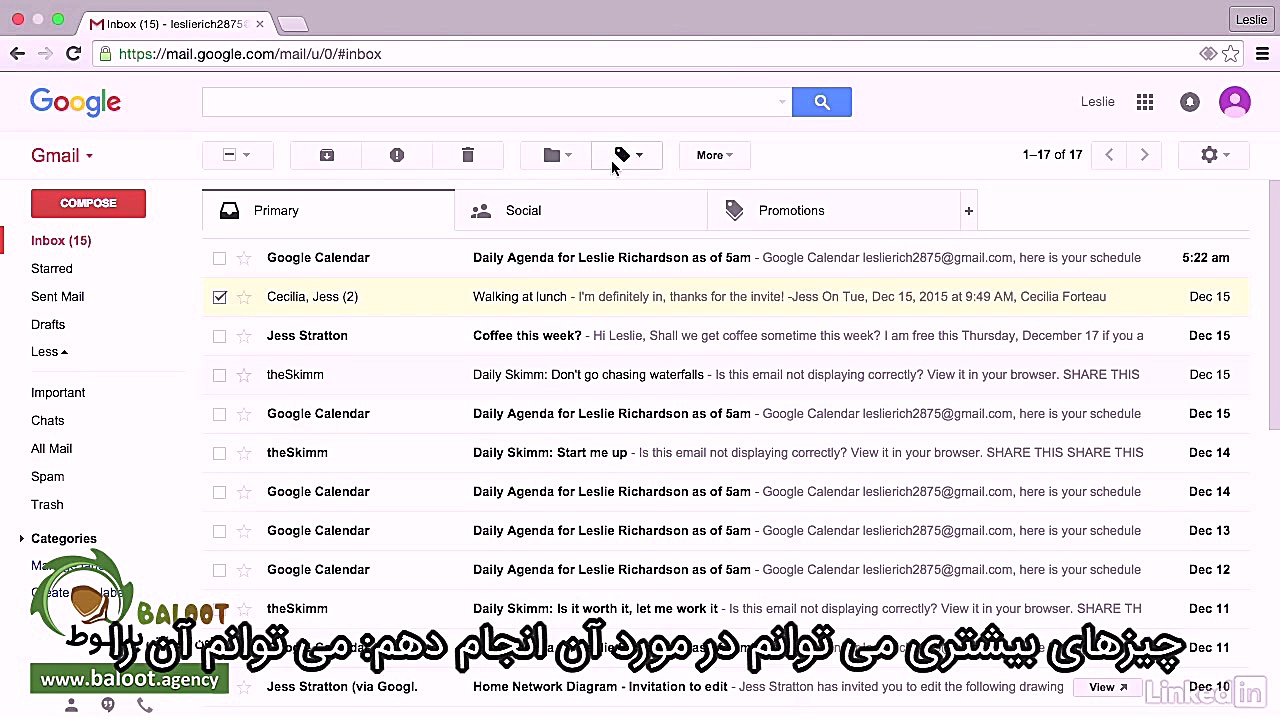Star the Coffee this week email
Image resolution: width=1280 pixels, height=720 pixels.
coord(243,335)
